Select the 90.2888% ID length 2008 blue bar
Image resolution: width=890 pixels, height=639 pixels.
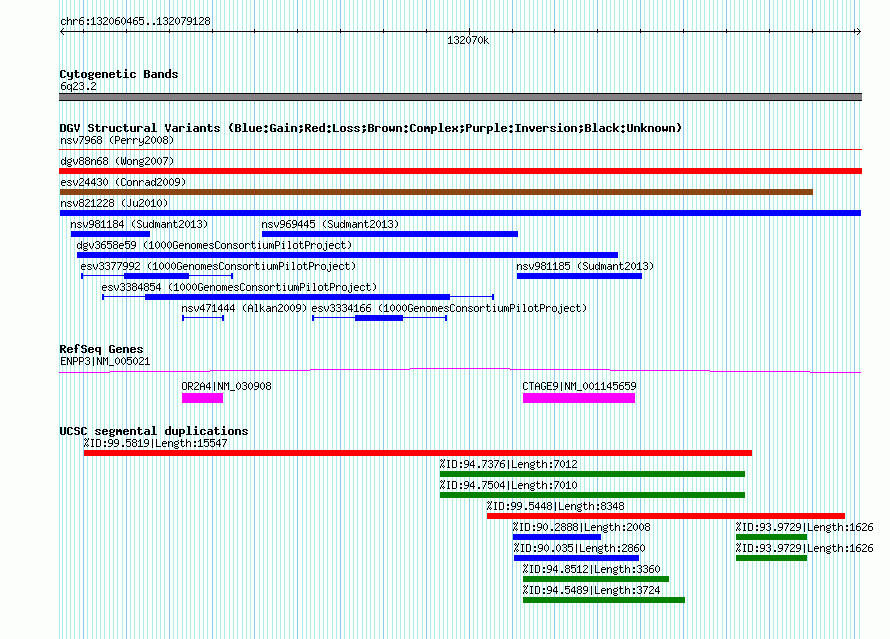click(556, 537)
